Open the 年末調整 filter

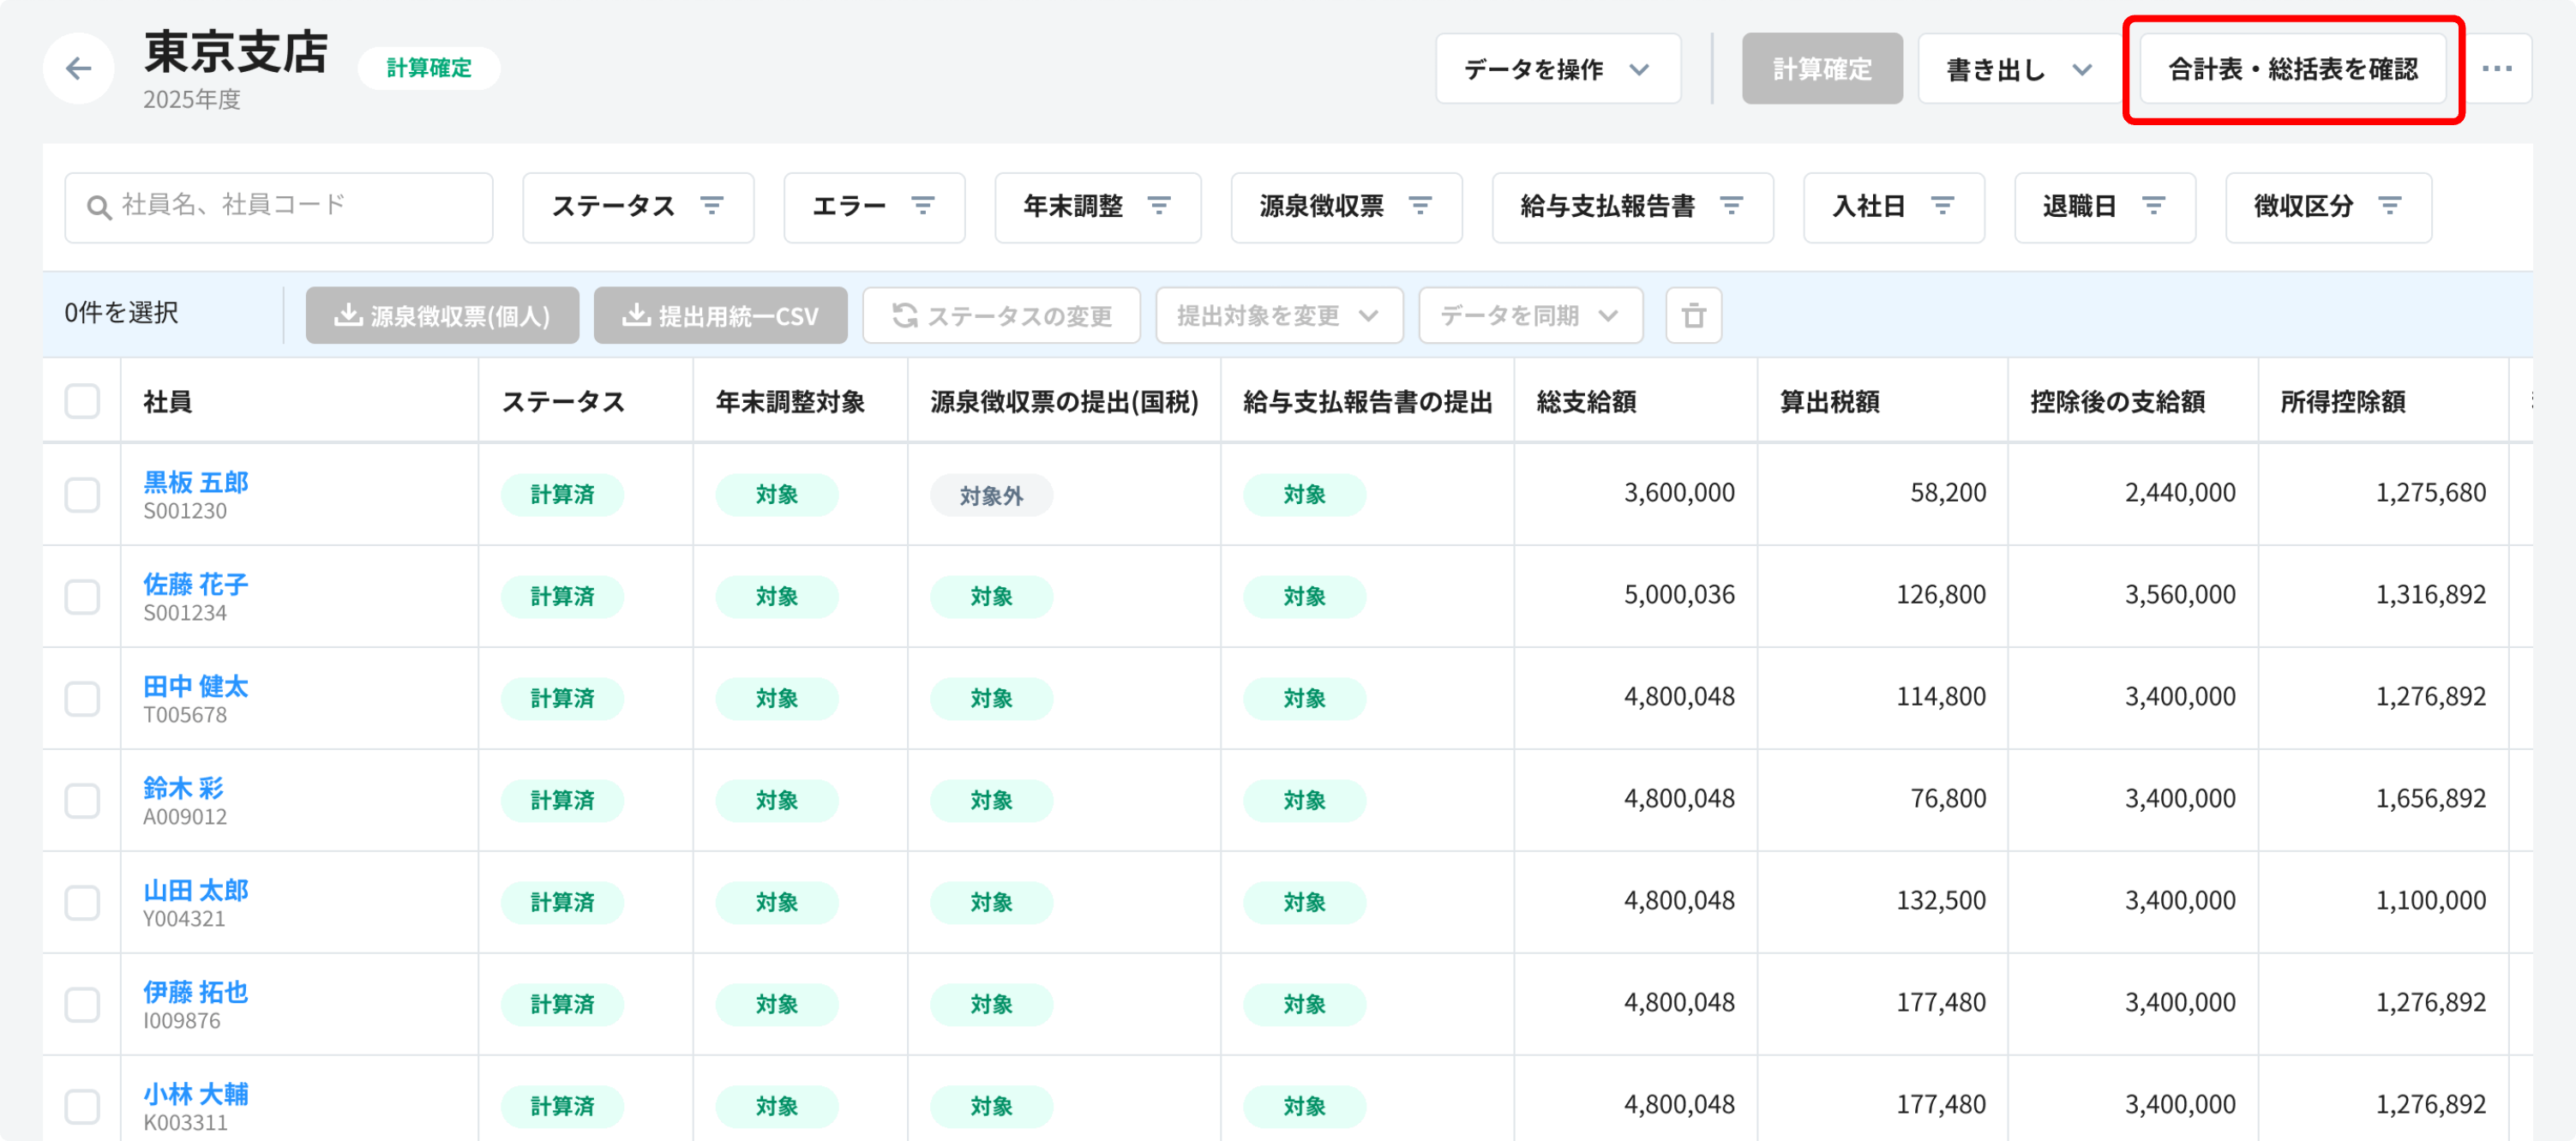point(1097,207)
